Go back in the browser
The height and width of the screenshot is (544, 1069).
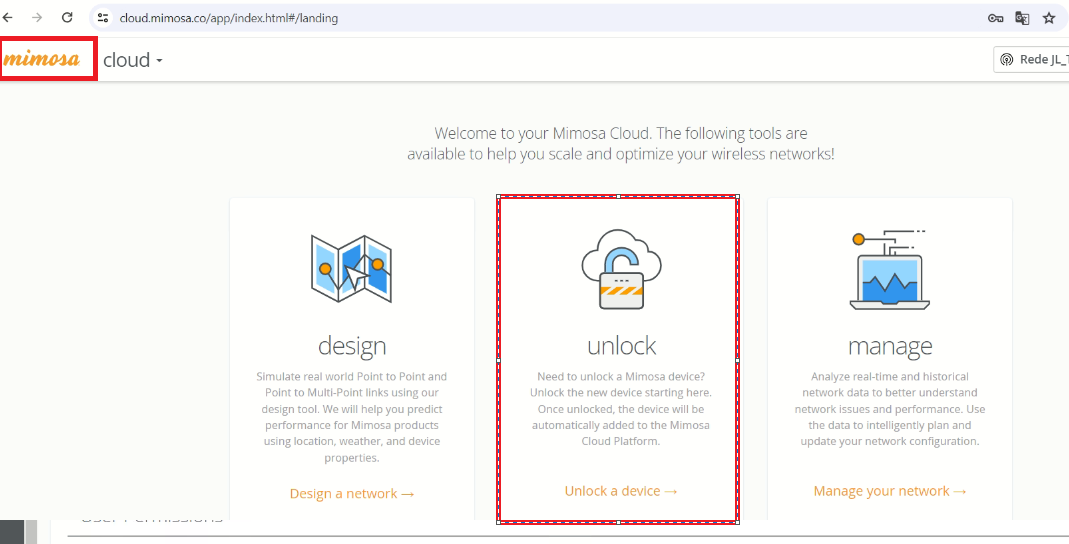pyautogui.click(x=8, y=18)
